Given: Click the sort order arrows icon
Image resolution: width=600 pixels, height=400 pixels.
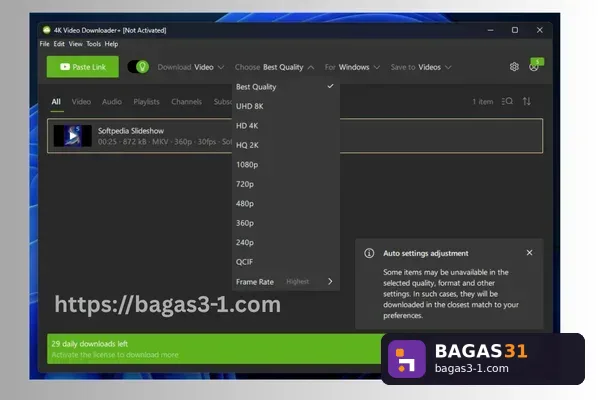Looking at the screenshot, I should [527, 101].
